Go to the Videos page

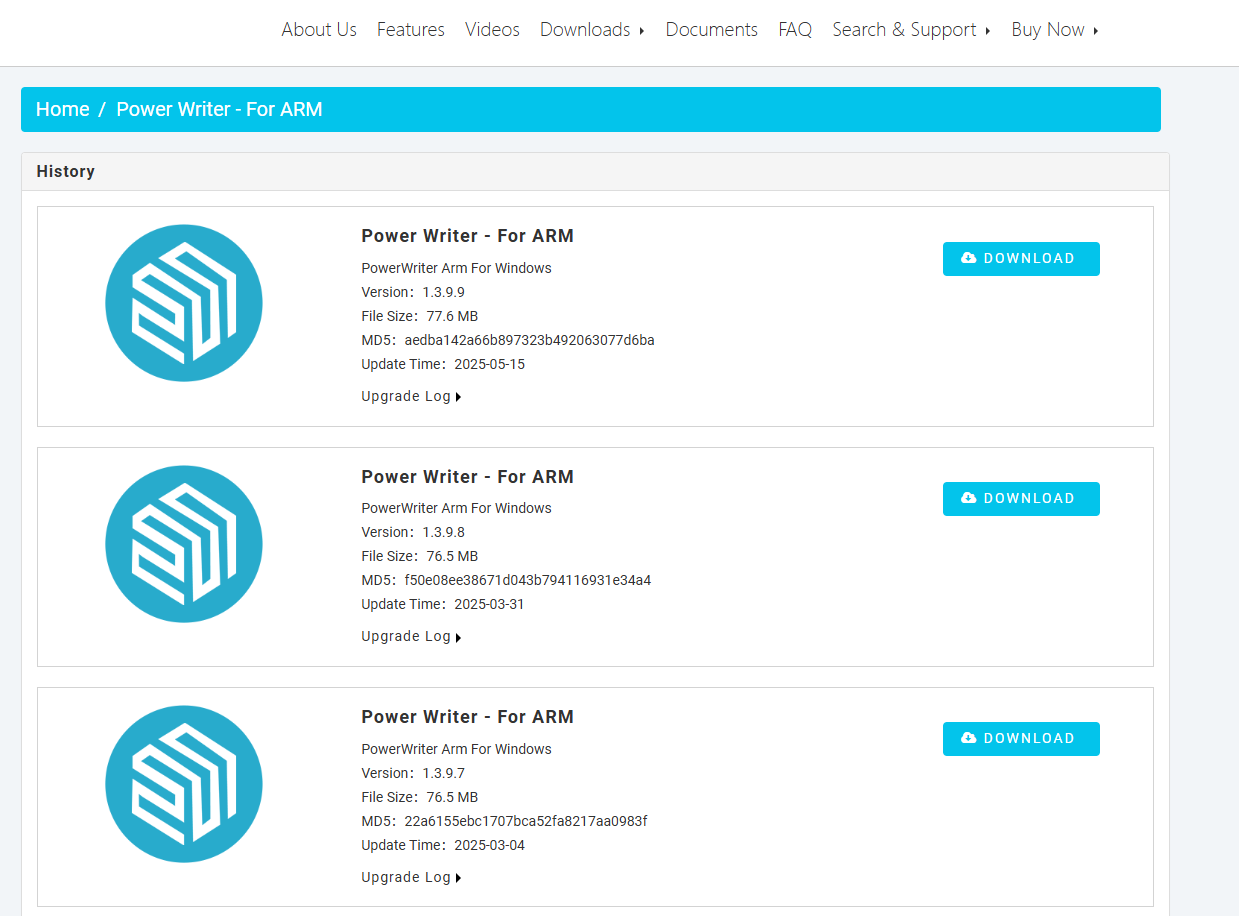(x=492, y=30)
